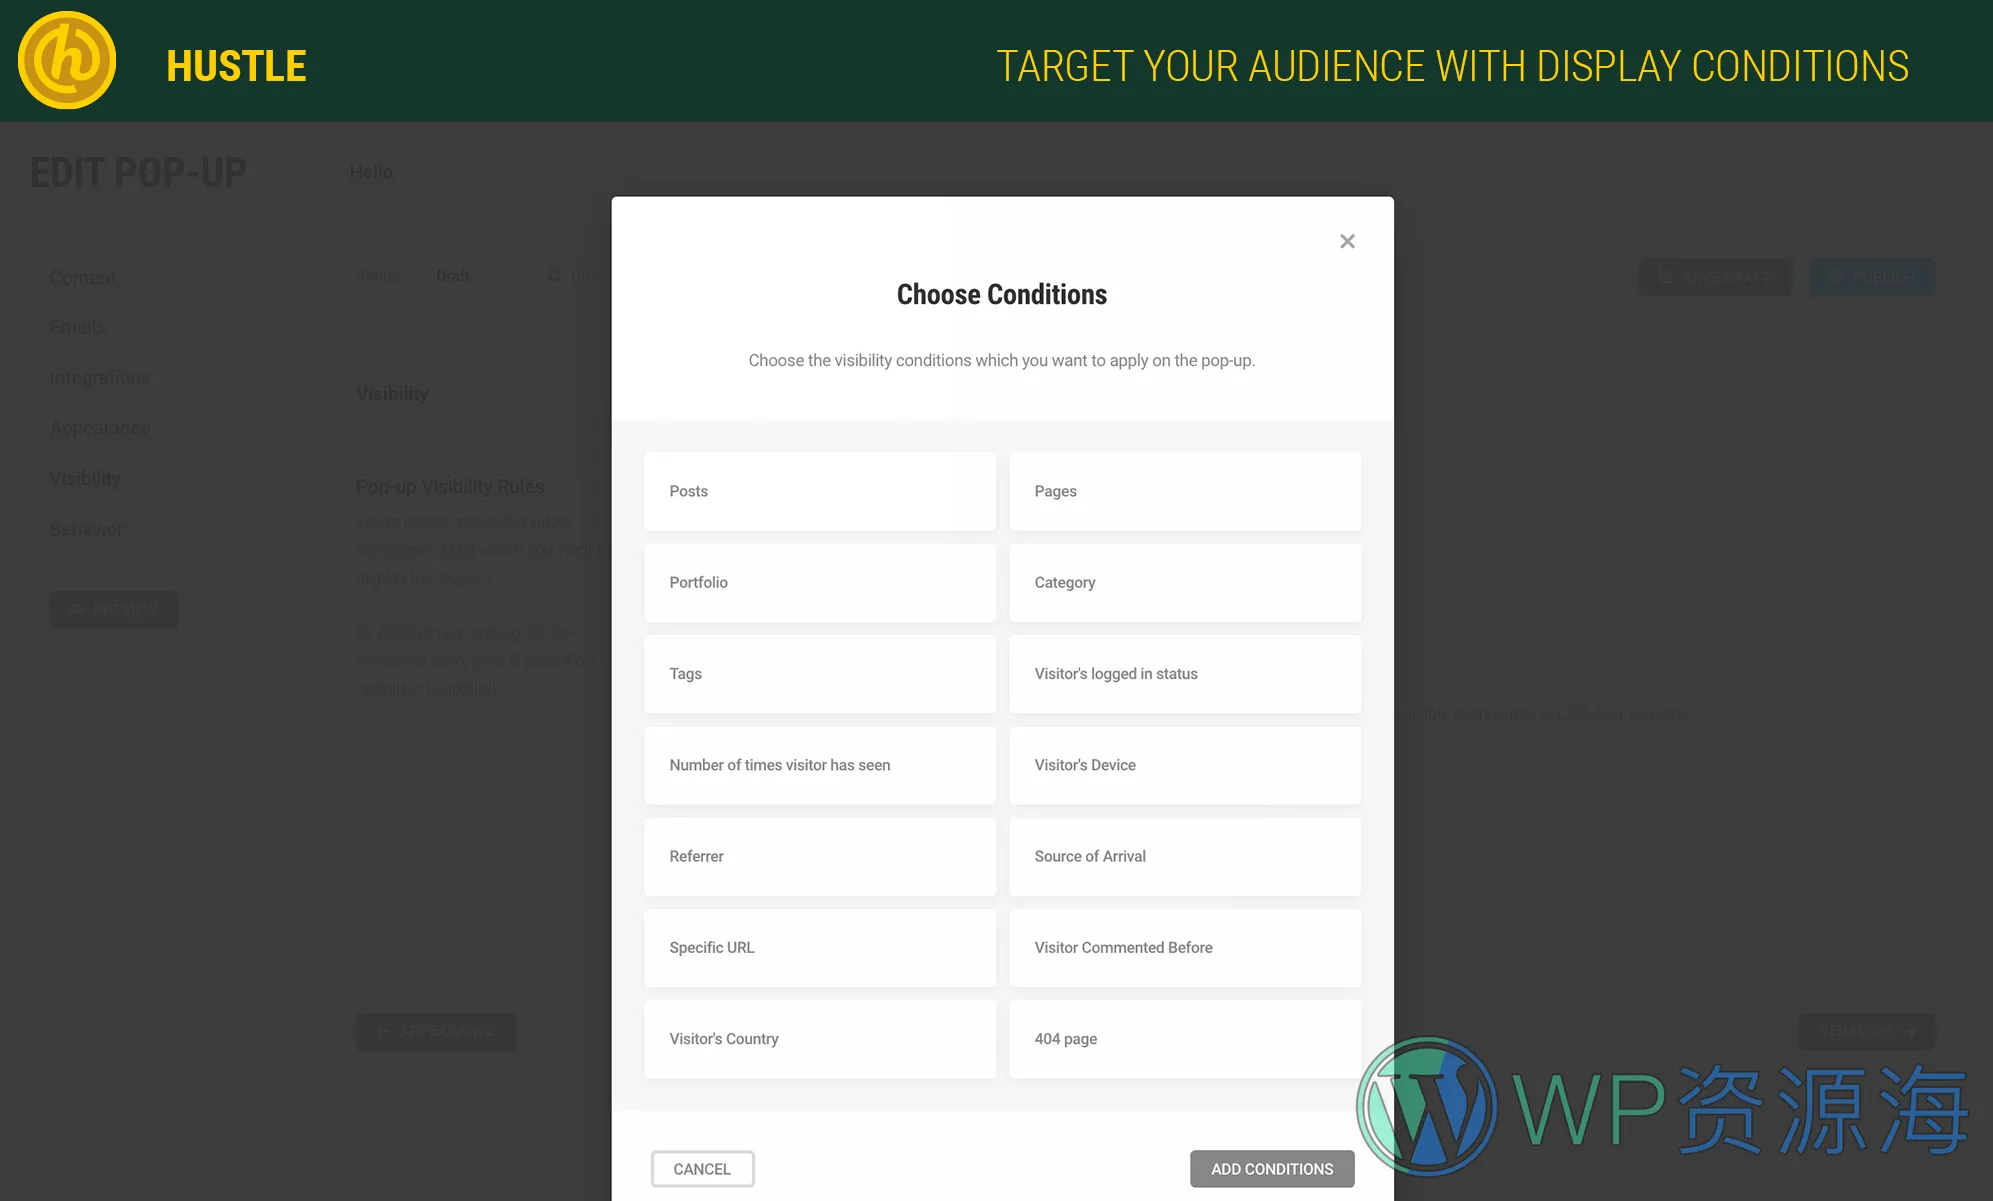The width and height of the screenshot is (1993, 1201).
Task: Select the Visitor's Country condition
Action: click(x=820, y=1037)
